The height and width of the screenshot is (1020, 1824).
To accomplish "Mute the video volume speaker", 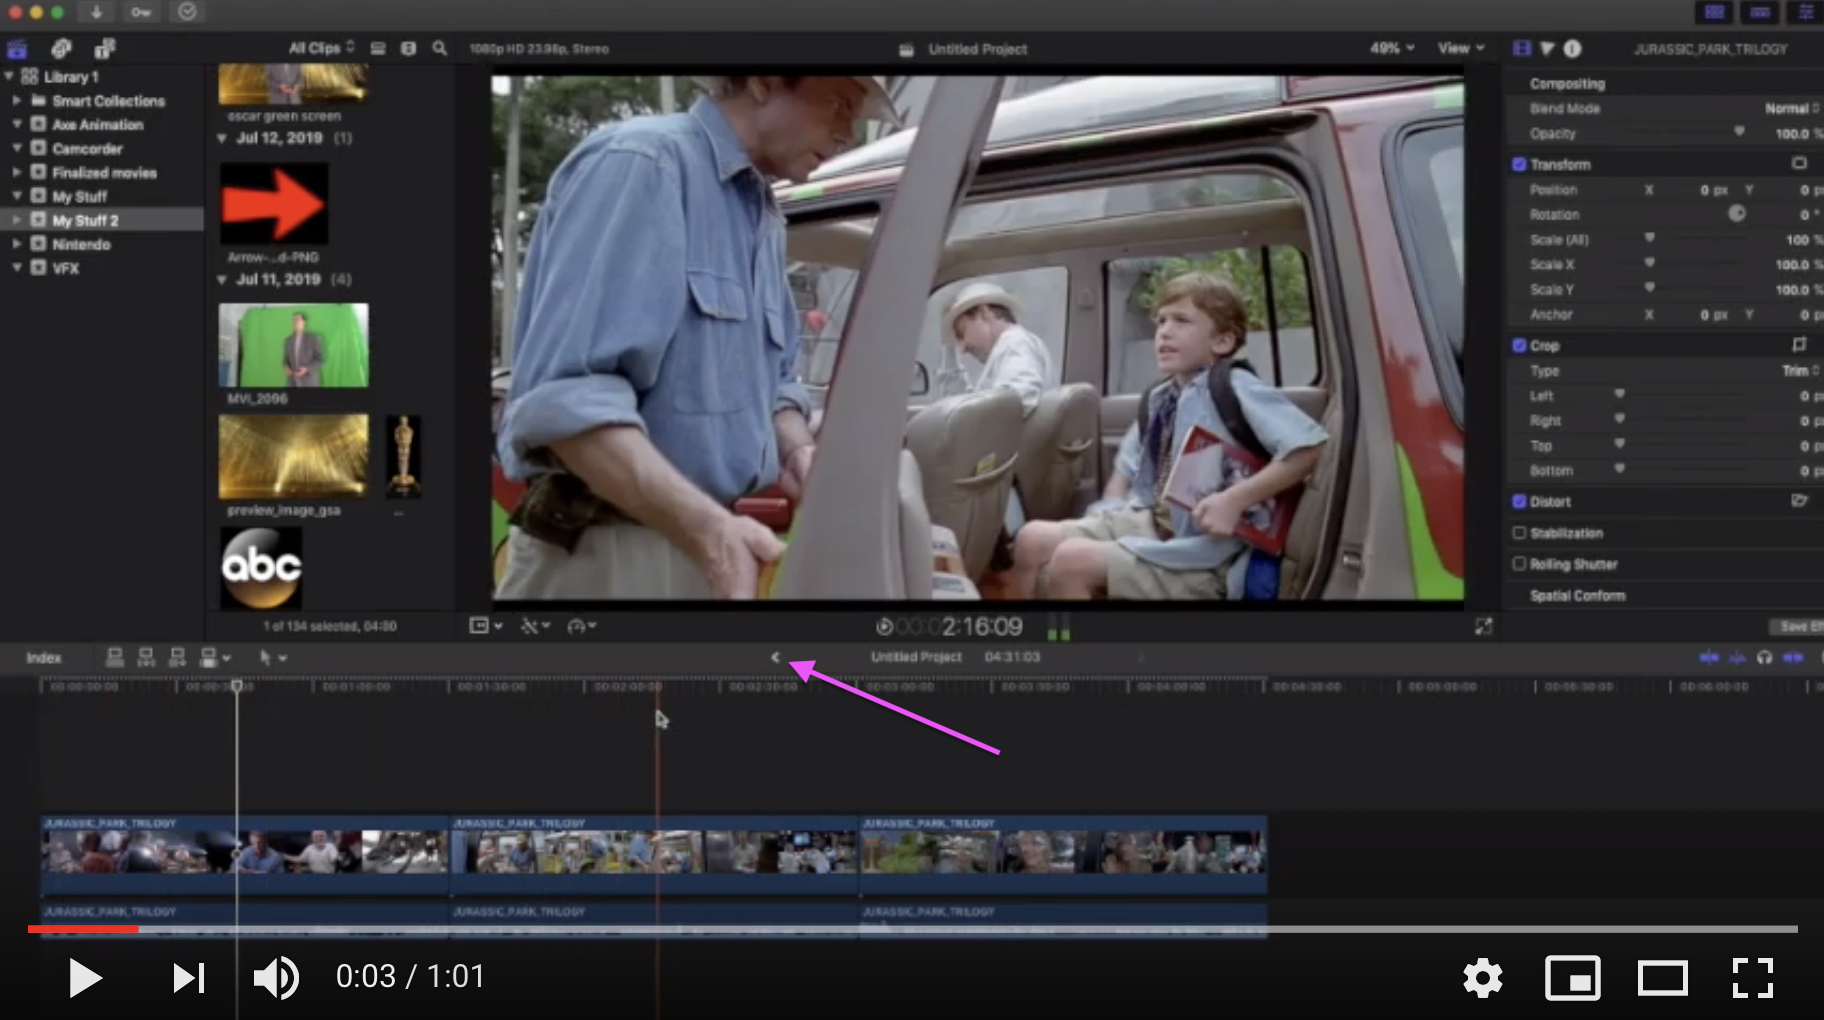I will pos(275,977).
